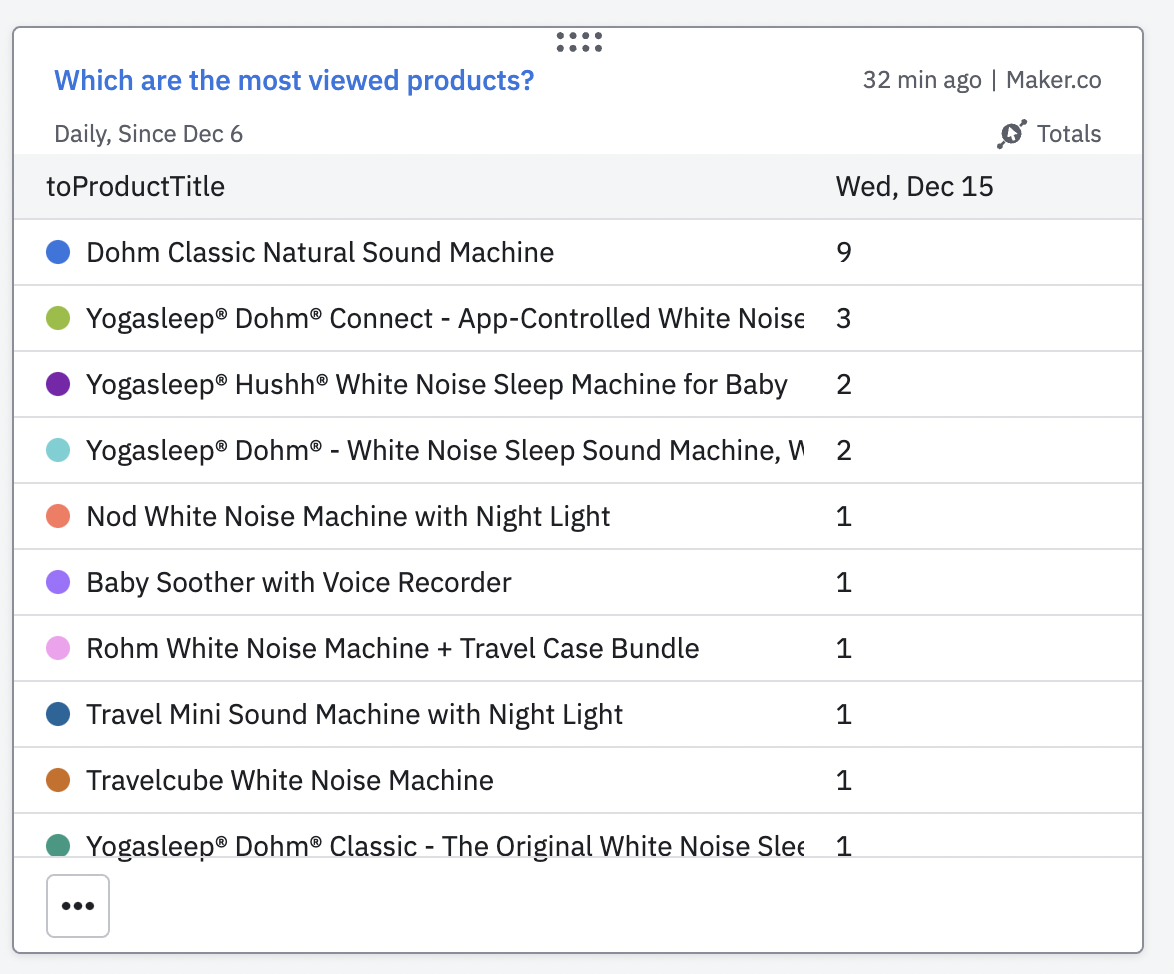Select Travelcube White Noise Machine row text
The height and width of the screenshot is (974, 1174).
pyautogui.click(x=290, y=780)
